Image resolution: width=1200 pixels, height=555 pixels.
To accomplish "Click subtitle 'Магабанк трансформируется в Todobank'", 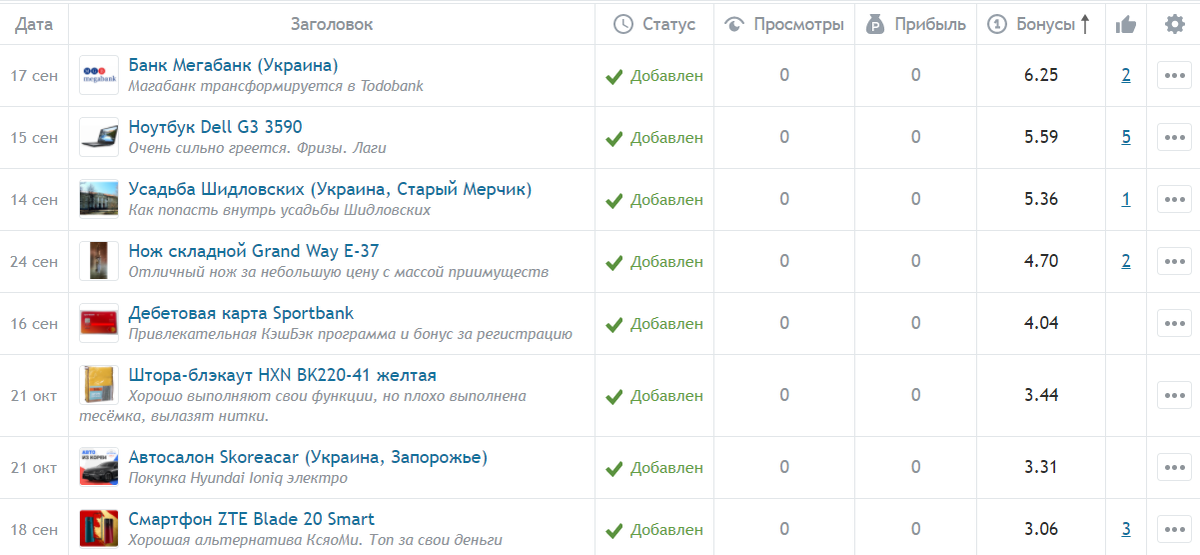I will coord(276,86).
